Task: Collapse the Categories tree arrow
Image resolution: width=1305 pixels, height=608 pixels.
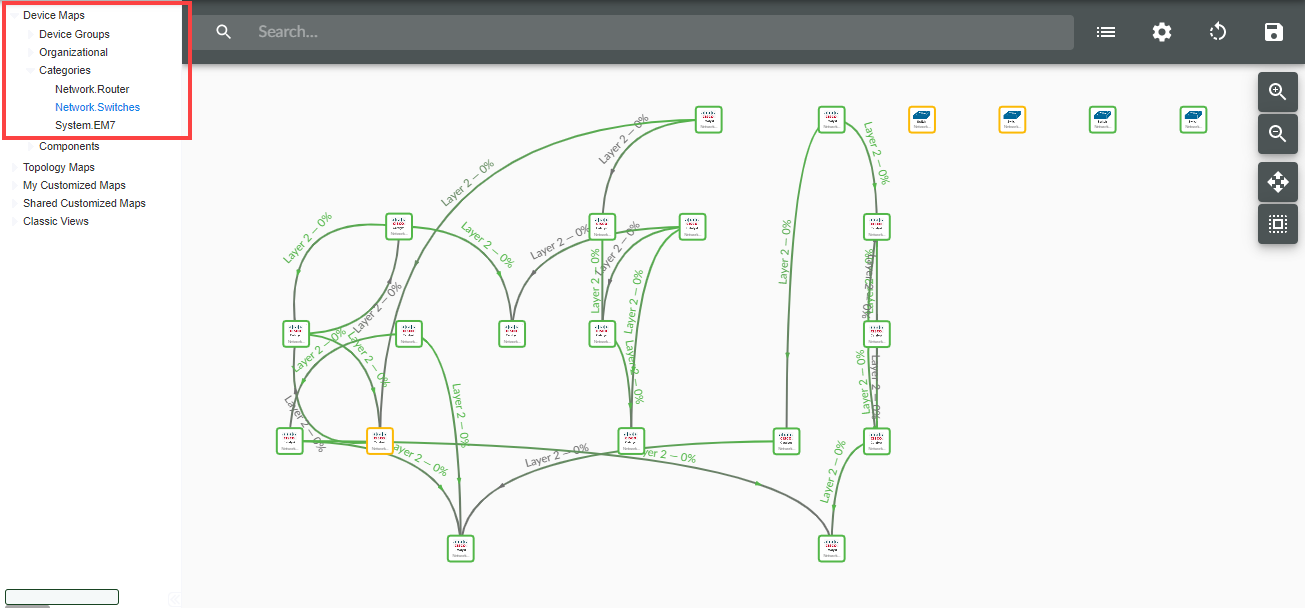Action: click(29, 71)
